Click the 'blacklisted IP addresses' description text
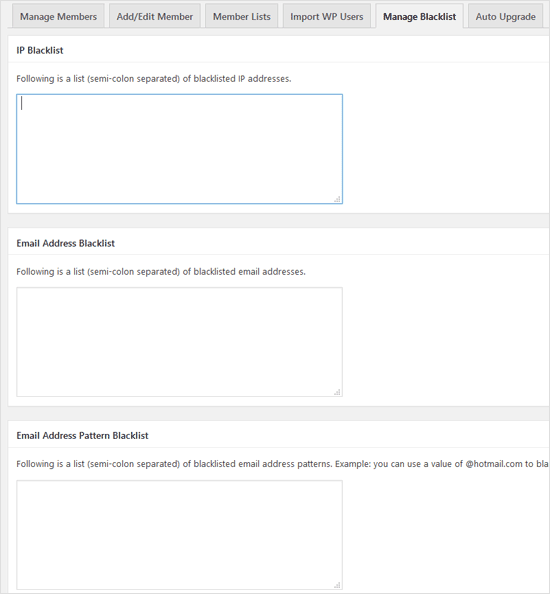 154,79
